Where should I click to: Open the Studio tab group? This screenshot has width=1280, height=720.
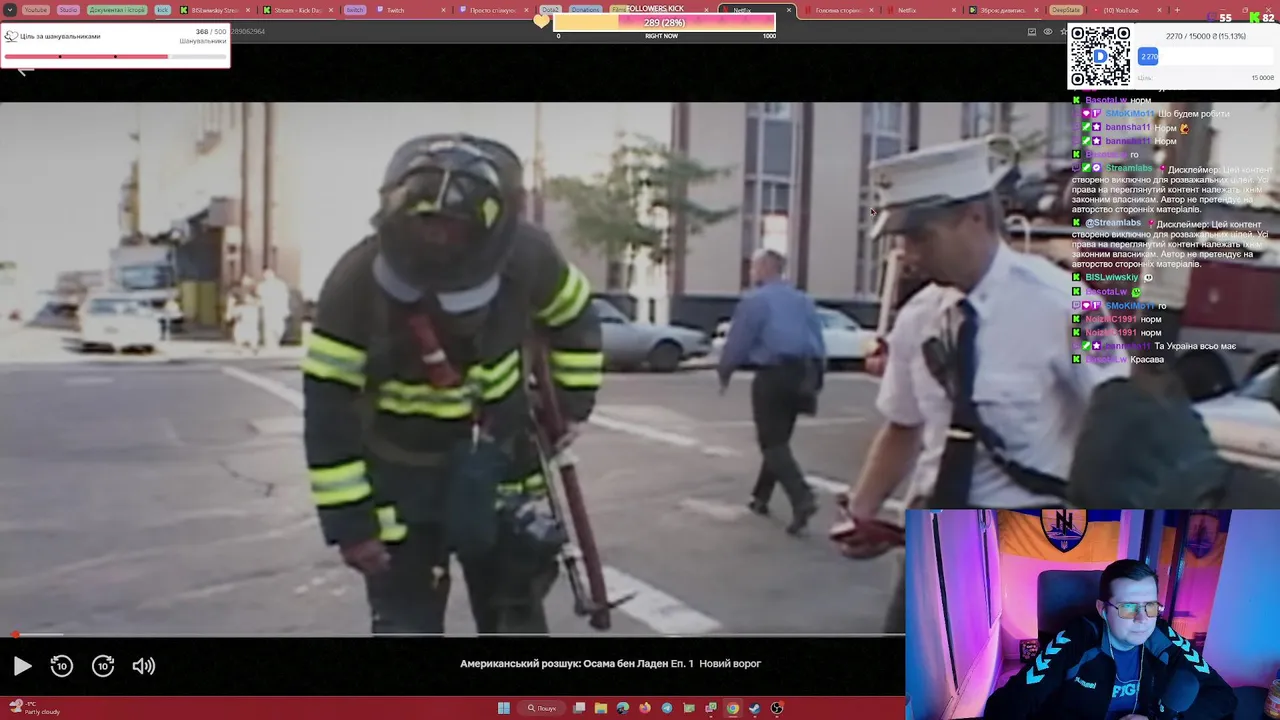coord(68,10)
